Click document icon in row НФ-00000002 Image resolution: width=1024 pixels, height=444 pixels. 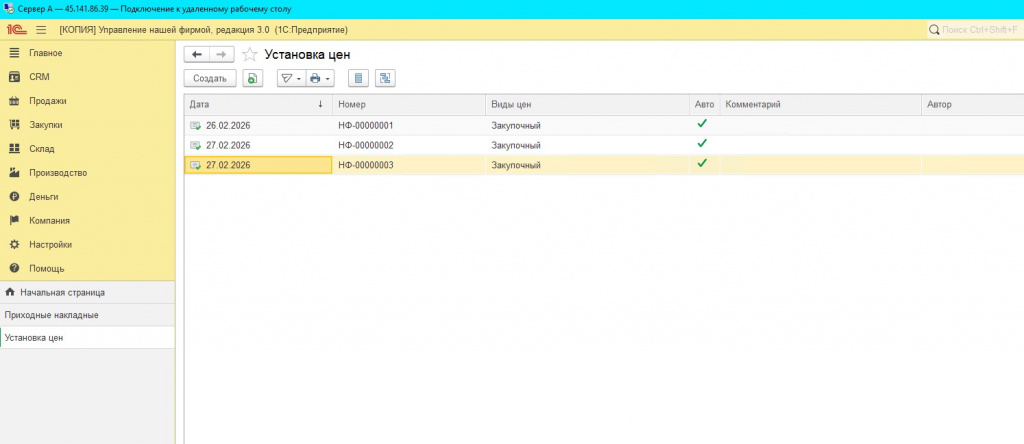(x=195, y=146)
